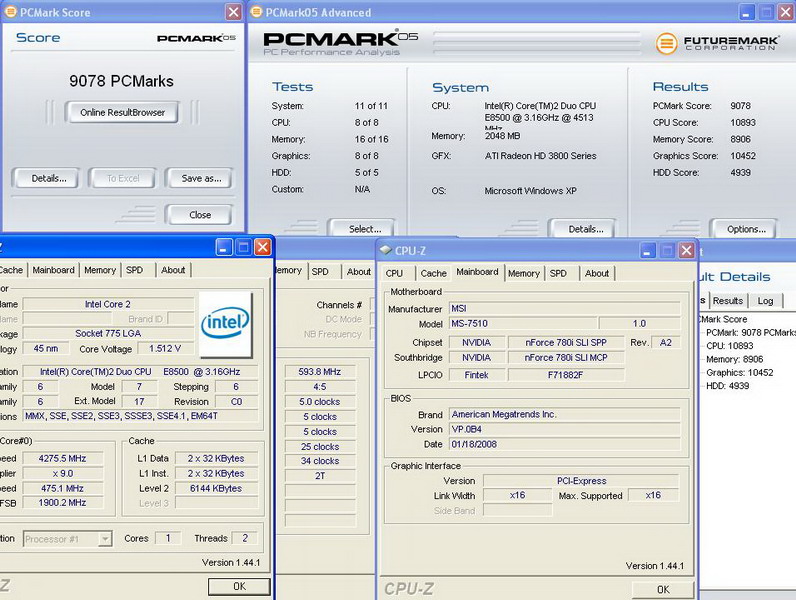This screenshot has height=600, width=796.
Task: Click CPU-Z title bar icon of Mainboard window
Action: (386, 250)
